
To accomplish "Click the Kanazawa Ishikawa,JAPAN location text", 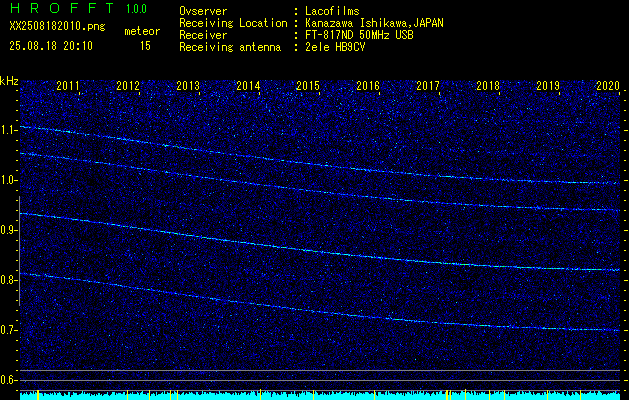I will (x=374, y=23).
